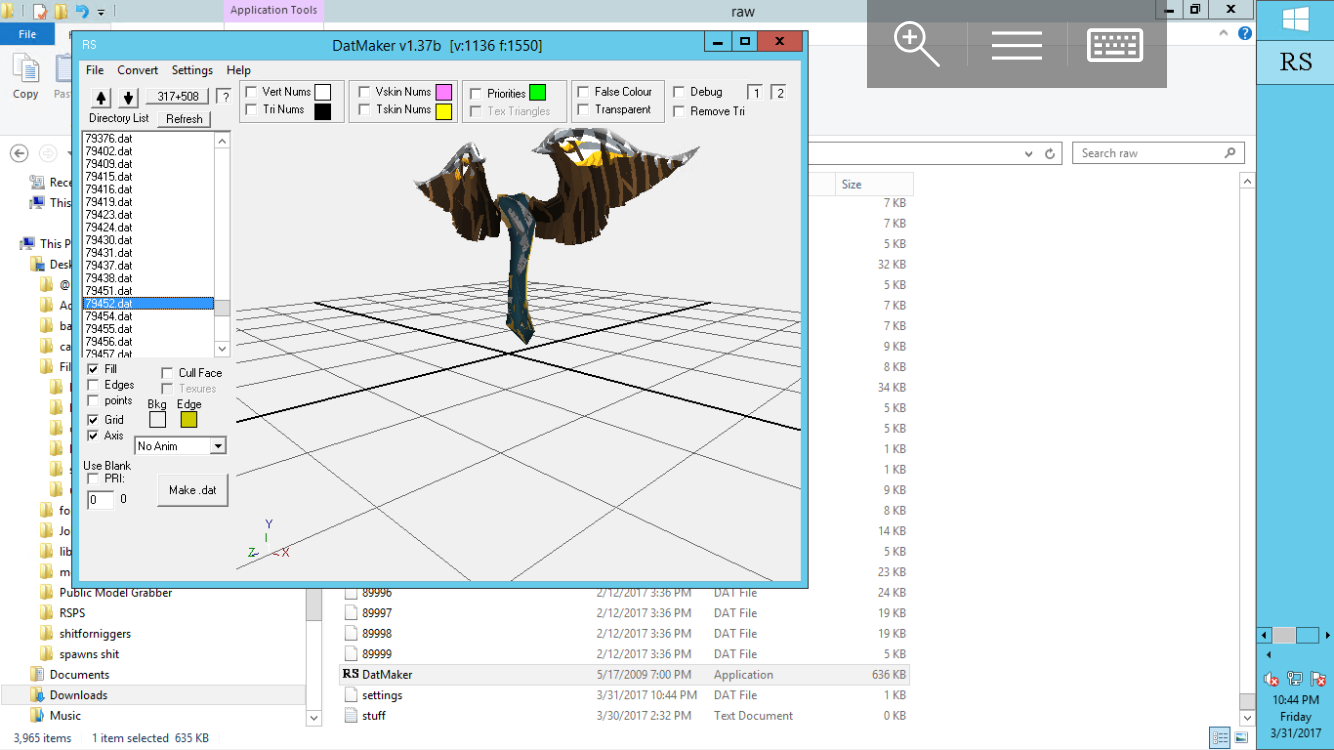Open the DatMaker Help menu
The image size is (1334, 750).
(x=238, y=71)
